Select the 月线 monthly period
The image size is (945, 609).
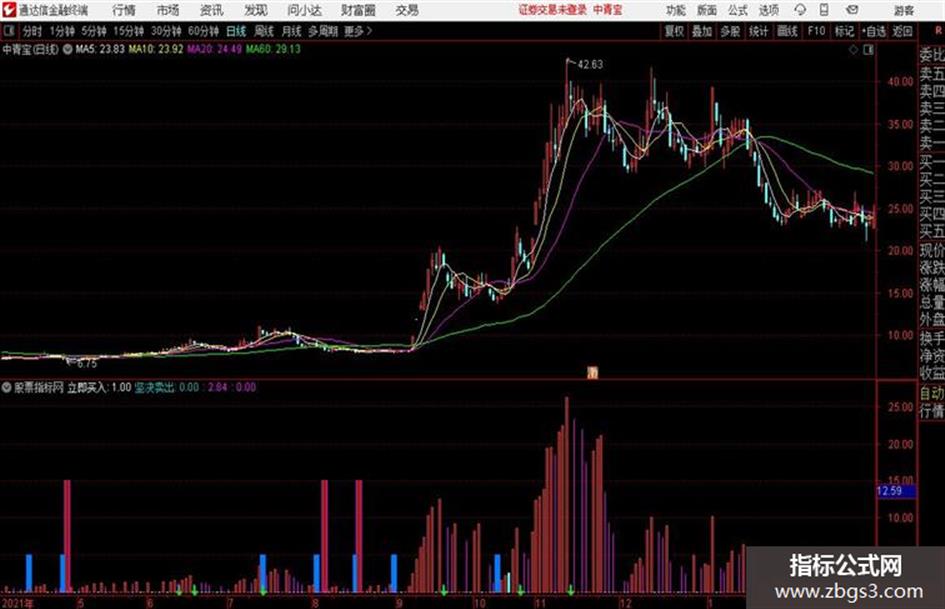click(x=292, y=31)
